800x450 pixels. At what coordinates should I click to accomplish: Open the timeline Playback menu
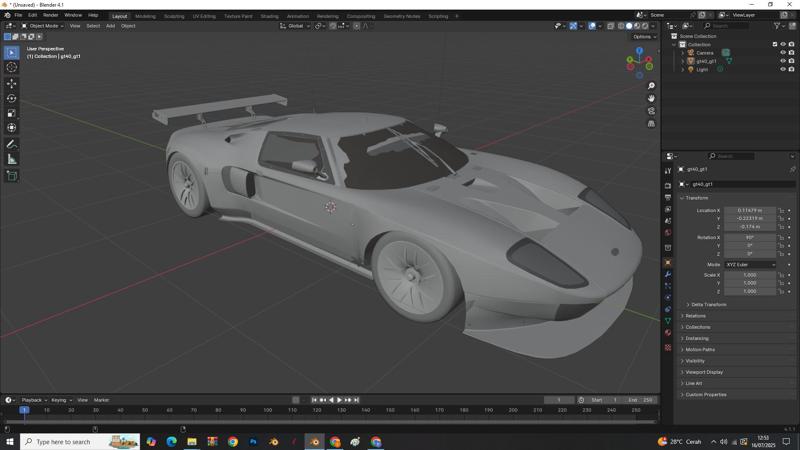point(34,400)
